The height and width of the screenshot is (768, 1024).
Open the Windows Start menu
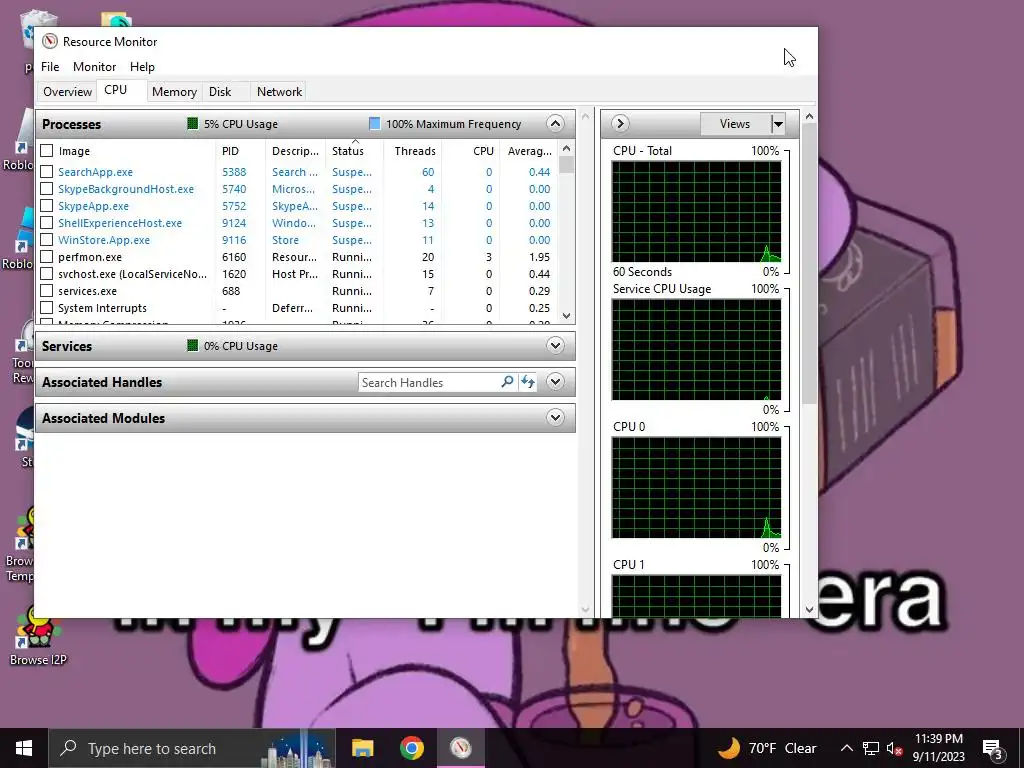pos(24,748)
